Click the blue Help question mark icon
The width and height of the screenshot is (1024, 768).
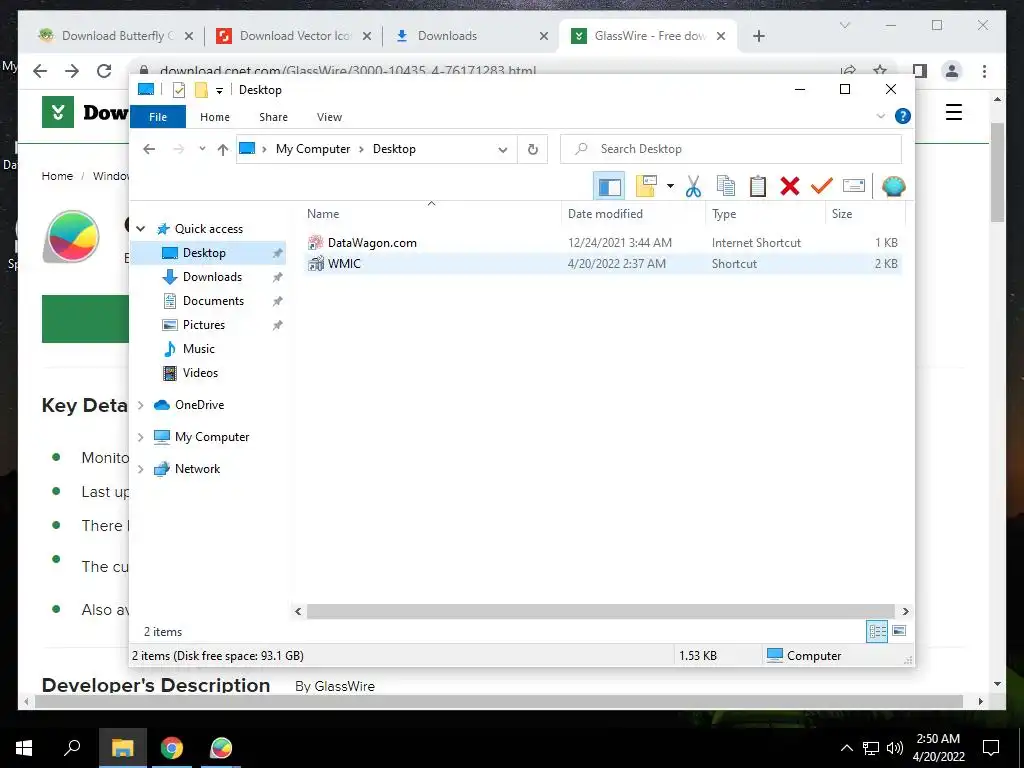pyautogui.click(x=903, y=116)
